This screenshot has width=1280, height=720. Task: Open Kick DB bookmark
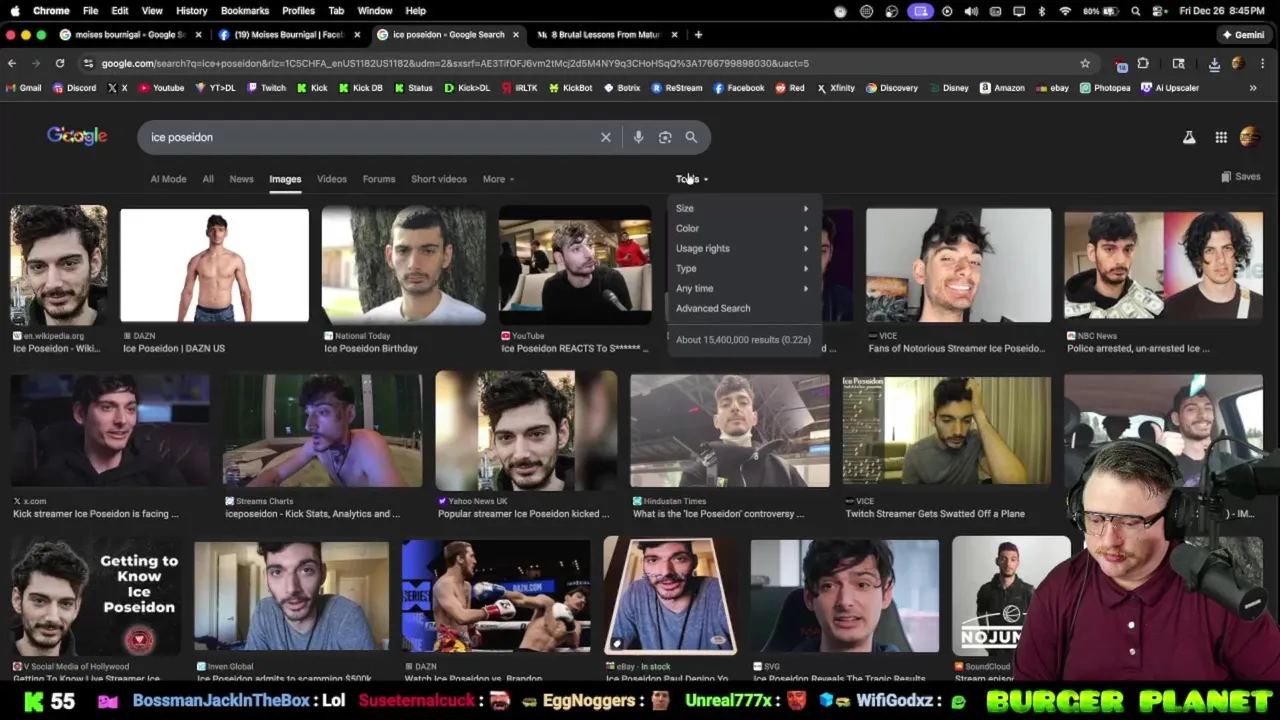pos(360,88)
